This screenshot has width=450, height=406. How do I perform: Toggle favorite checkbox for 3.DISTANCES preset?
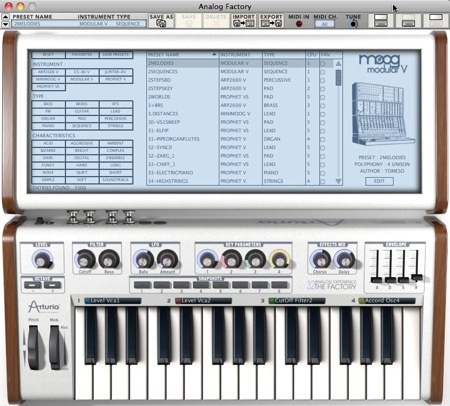(x=322, y=114)
